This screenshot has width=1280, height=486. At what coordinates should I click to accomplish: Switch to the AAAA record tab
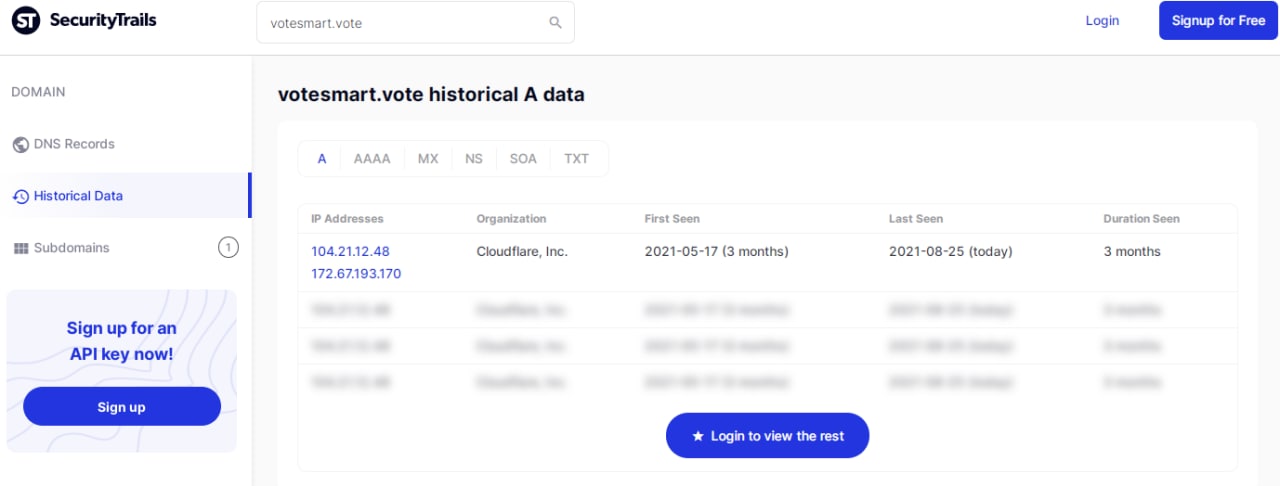point(372,159)
